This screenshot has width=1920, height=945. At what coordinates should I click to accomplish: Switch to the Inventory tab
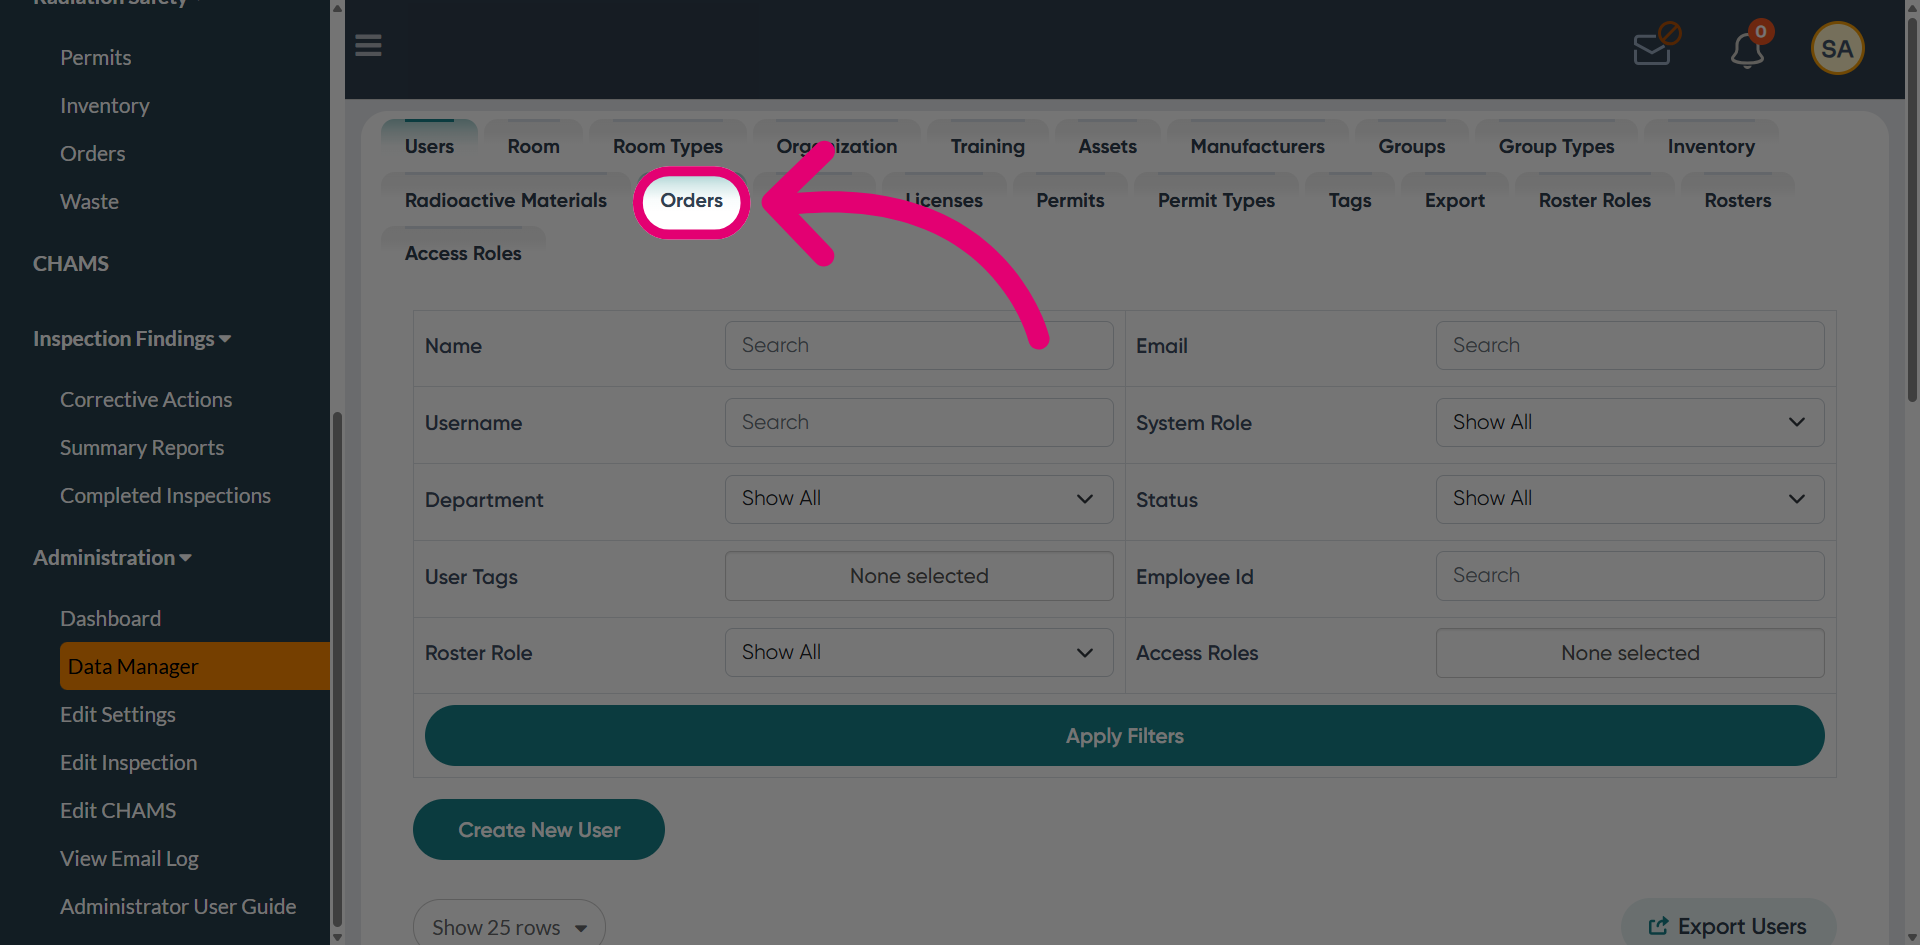click(x=1711, y=146)
